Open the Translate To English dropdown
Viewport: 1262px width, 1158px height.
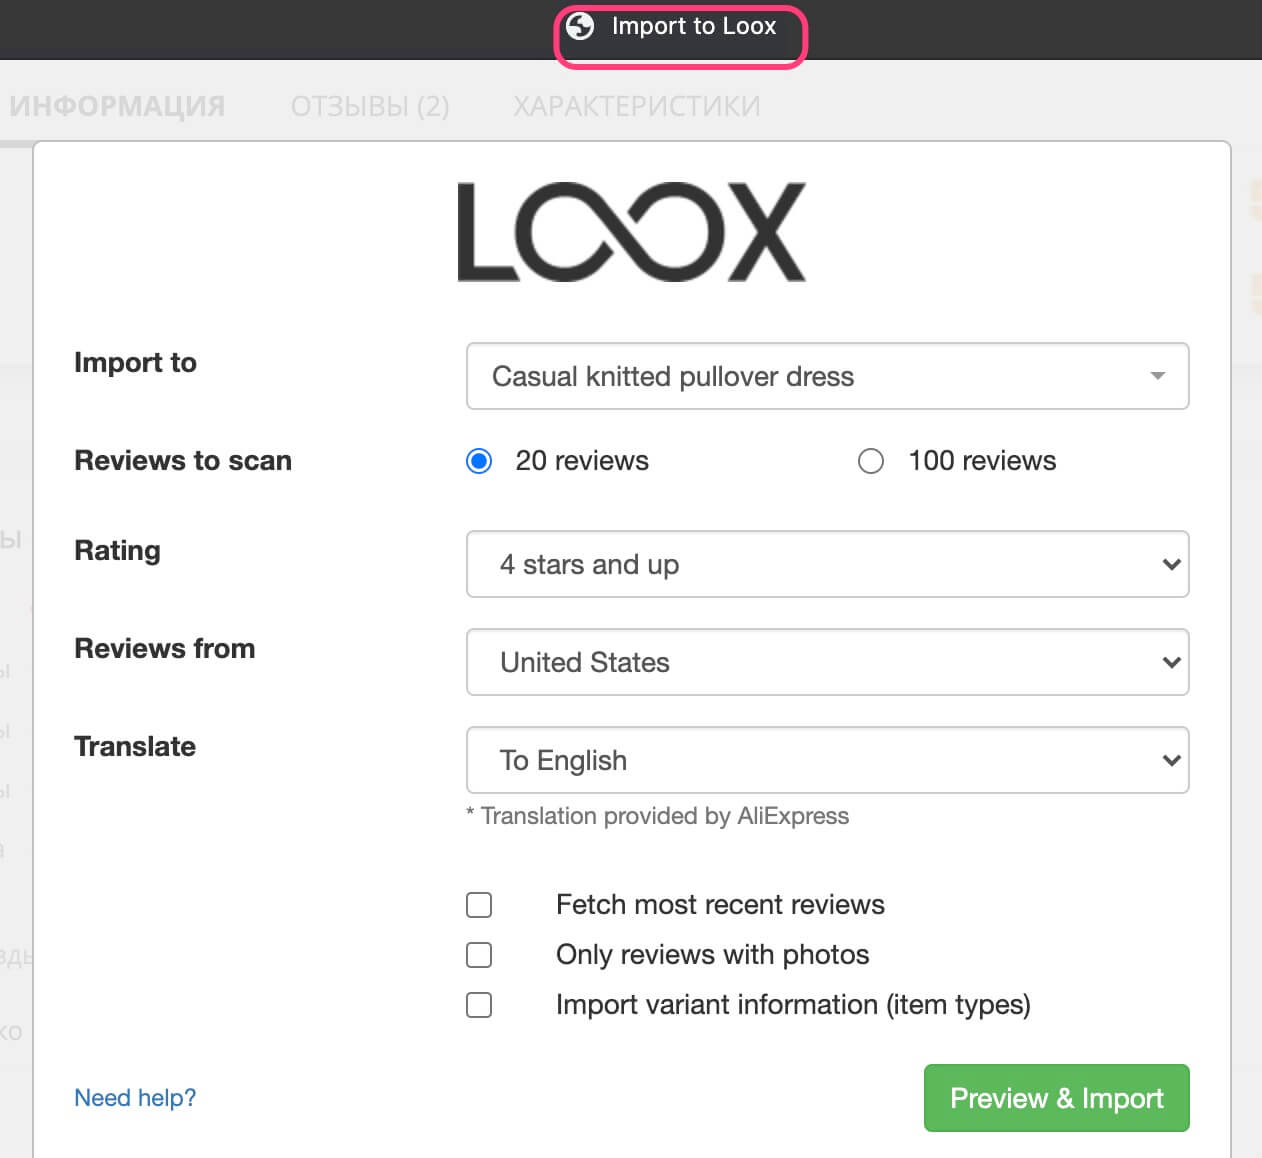coord(828,760)
